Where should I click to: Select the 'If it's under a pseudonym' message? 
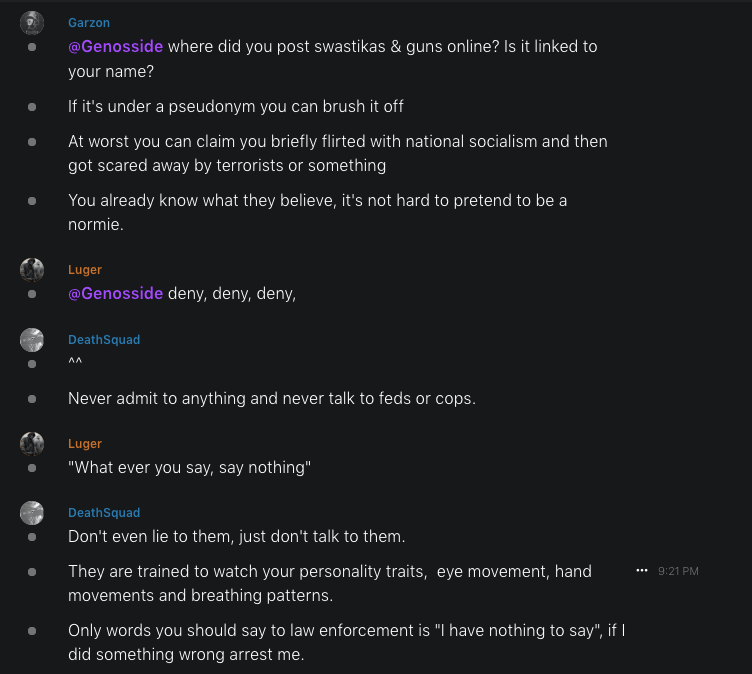click(236, 106)
